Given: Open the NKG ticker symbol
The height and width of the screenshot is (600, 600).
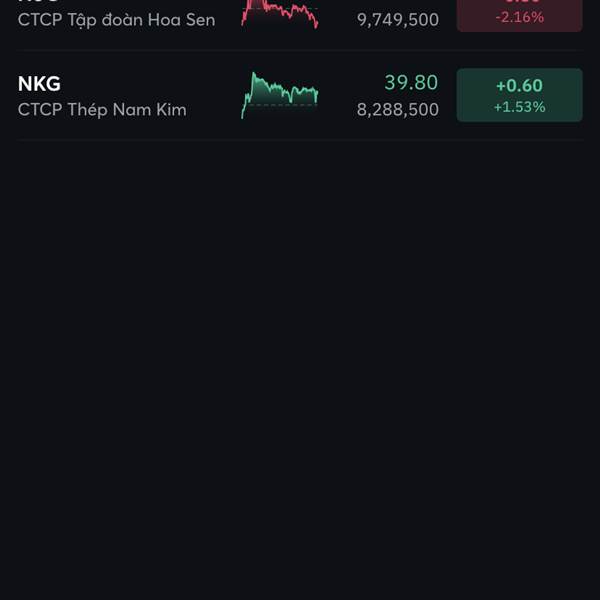Looking at the screenshot, I should (39, 83).
